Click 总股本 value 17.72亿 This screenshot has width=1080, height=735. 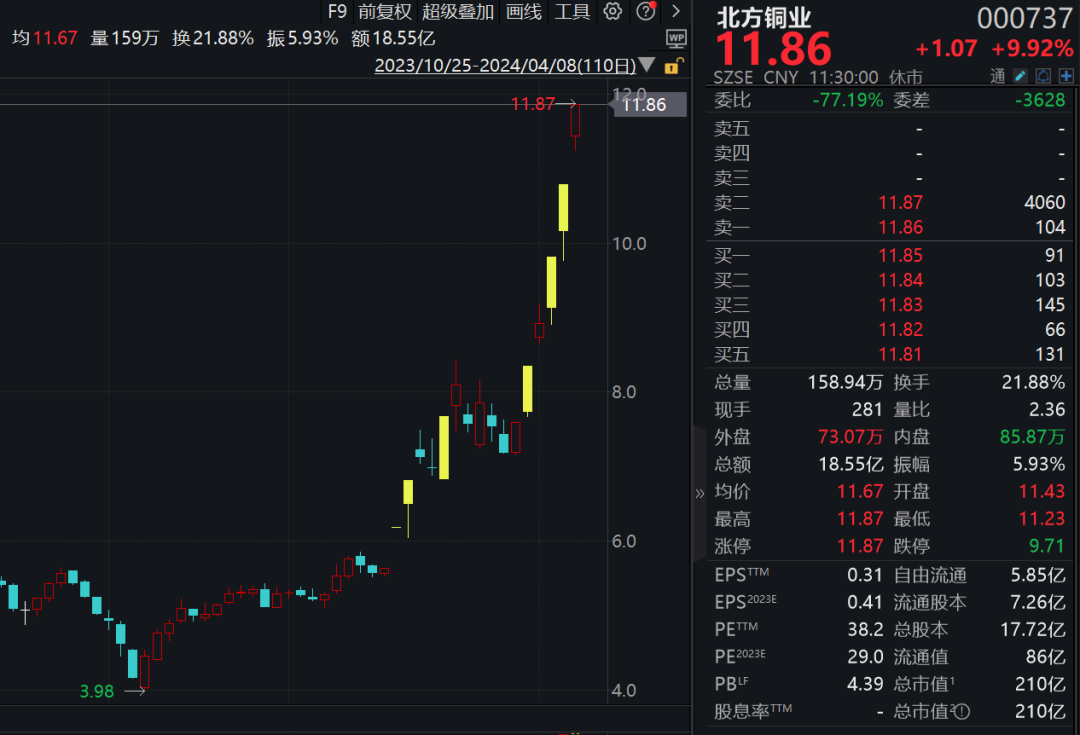pos(1032,630)
